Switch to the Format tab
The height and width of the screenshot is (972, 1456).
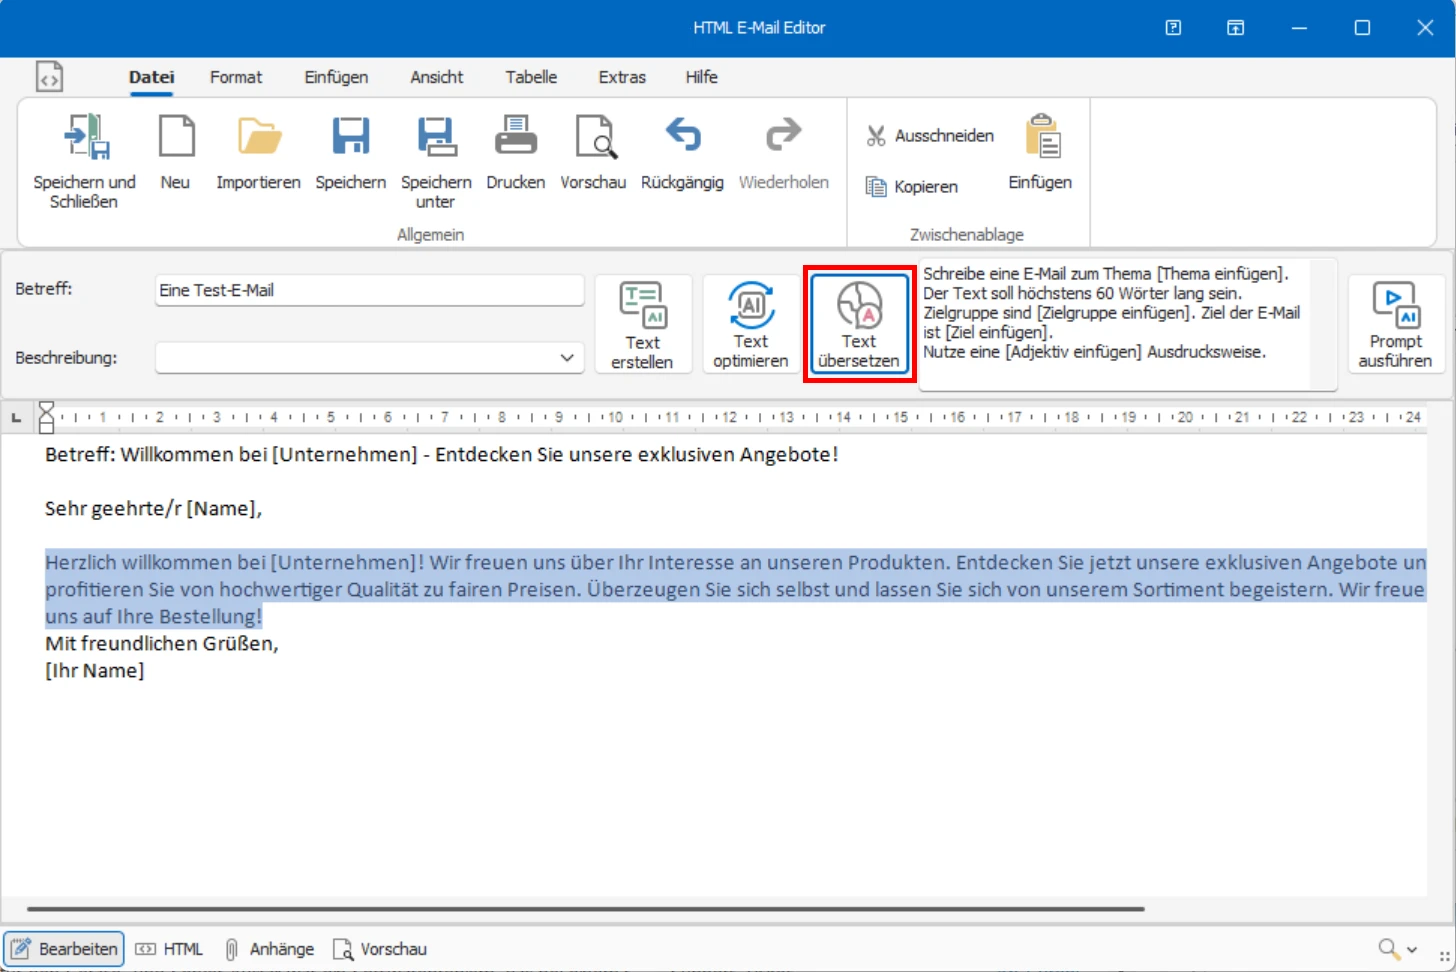tap(236, 77)
